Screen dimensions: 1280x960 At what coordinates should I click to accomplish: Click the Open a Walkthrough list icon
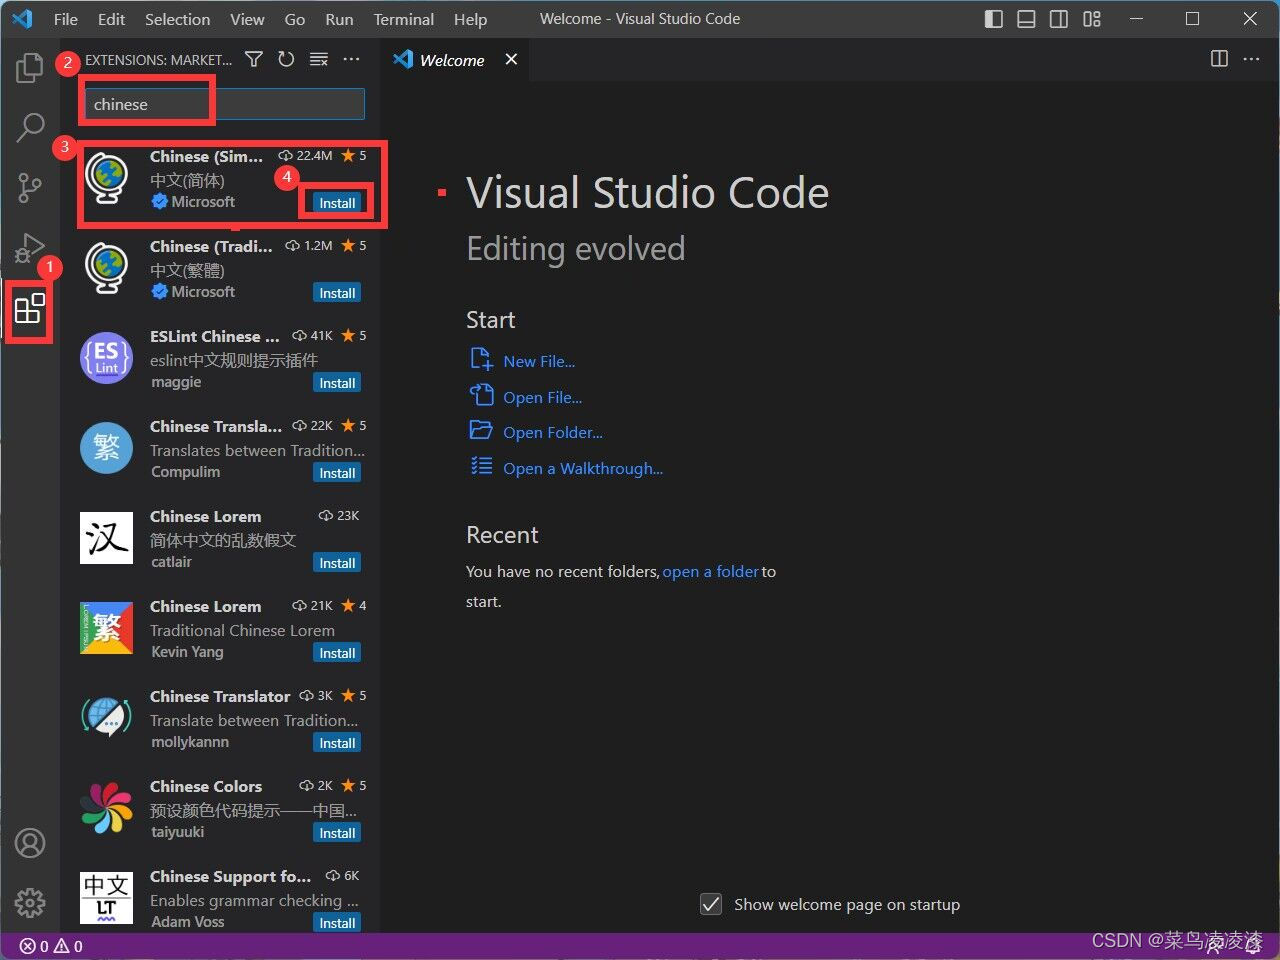point(482,466)
